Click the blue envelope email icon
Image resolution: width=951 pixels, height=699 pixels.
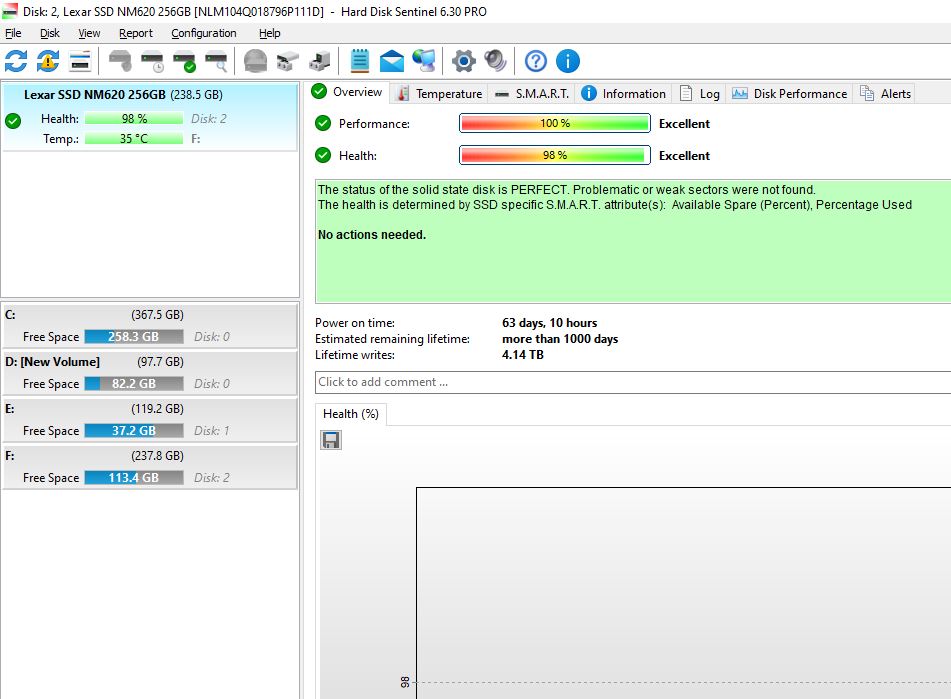(x=392, y=61)
